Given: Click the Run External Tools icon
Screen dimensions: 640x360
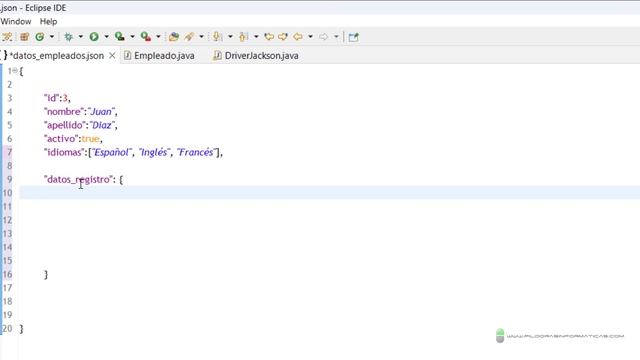Looking at the screenshot, I should click(146, 37).
